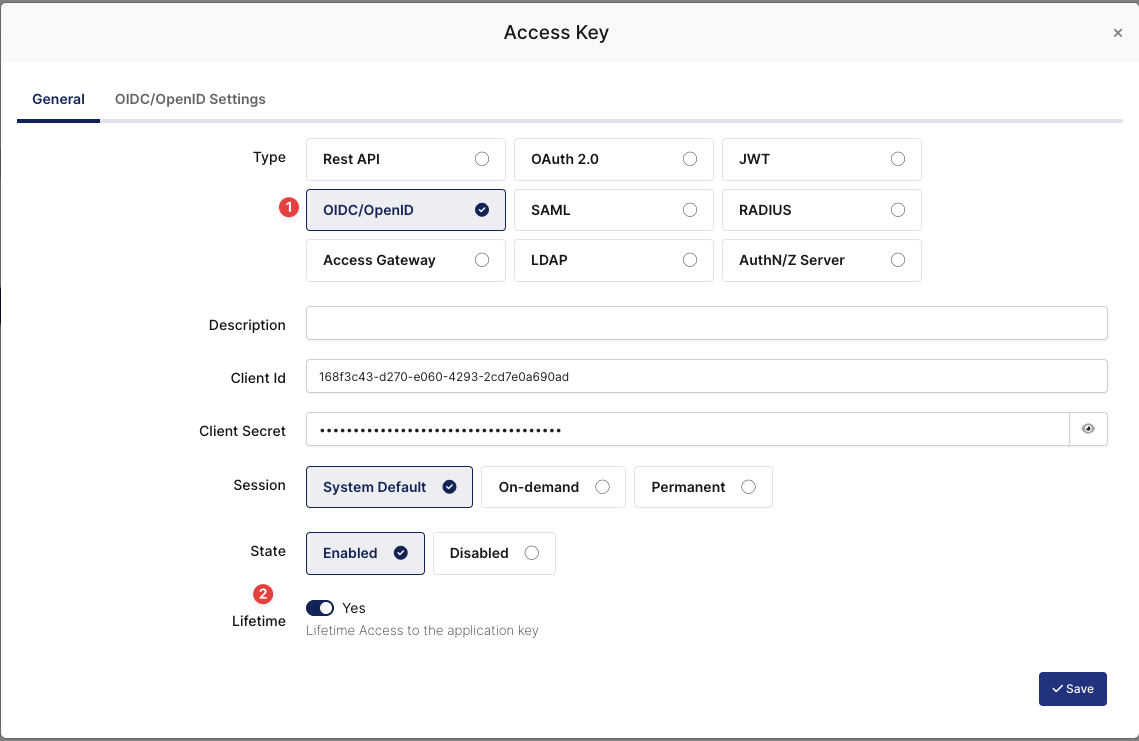Reveal the Client Secret with the eye icon
The width and height of the screenshot is (1139, 741).
click(1088, 428)
